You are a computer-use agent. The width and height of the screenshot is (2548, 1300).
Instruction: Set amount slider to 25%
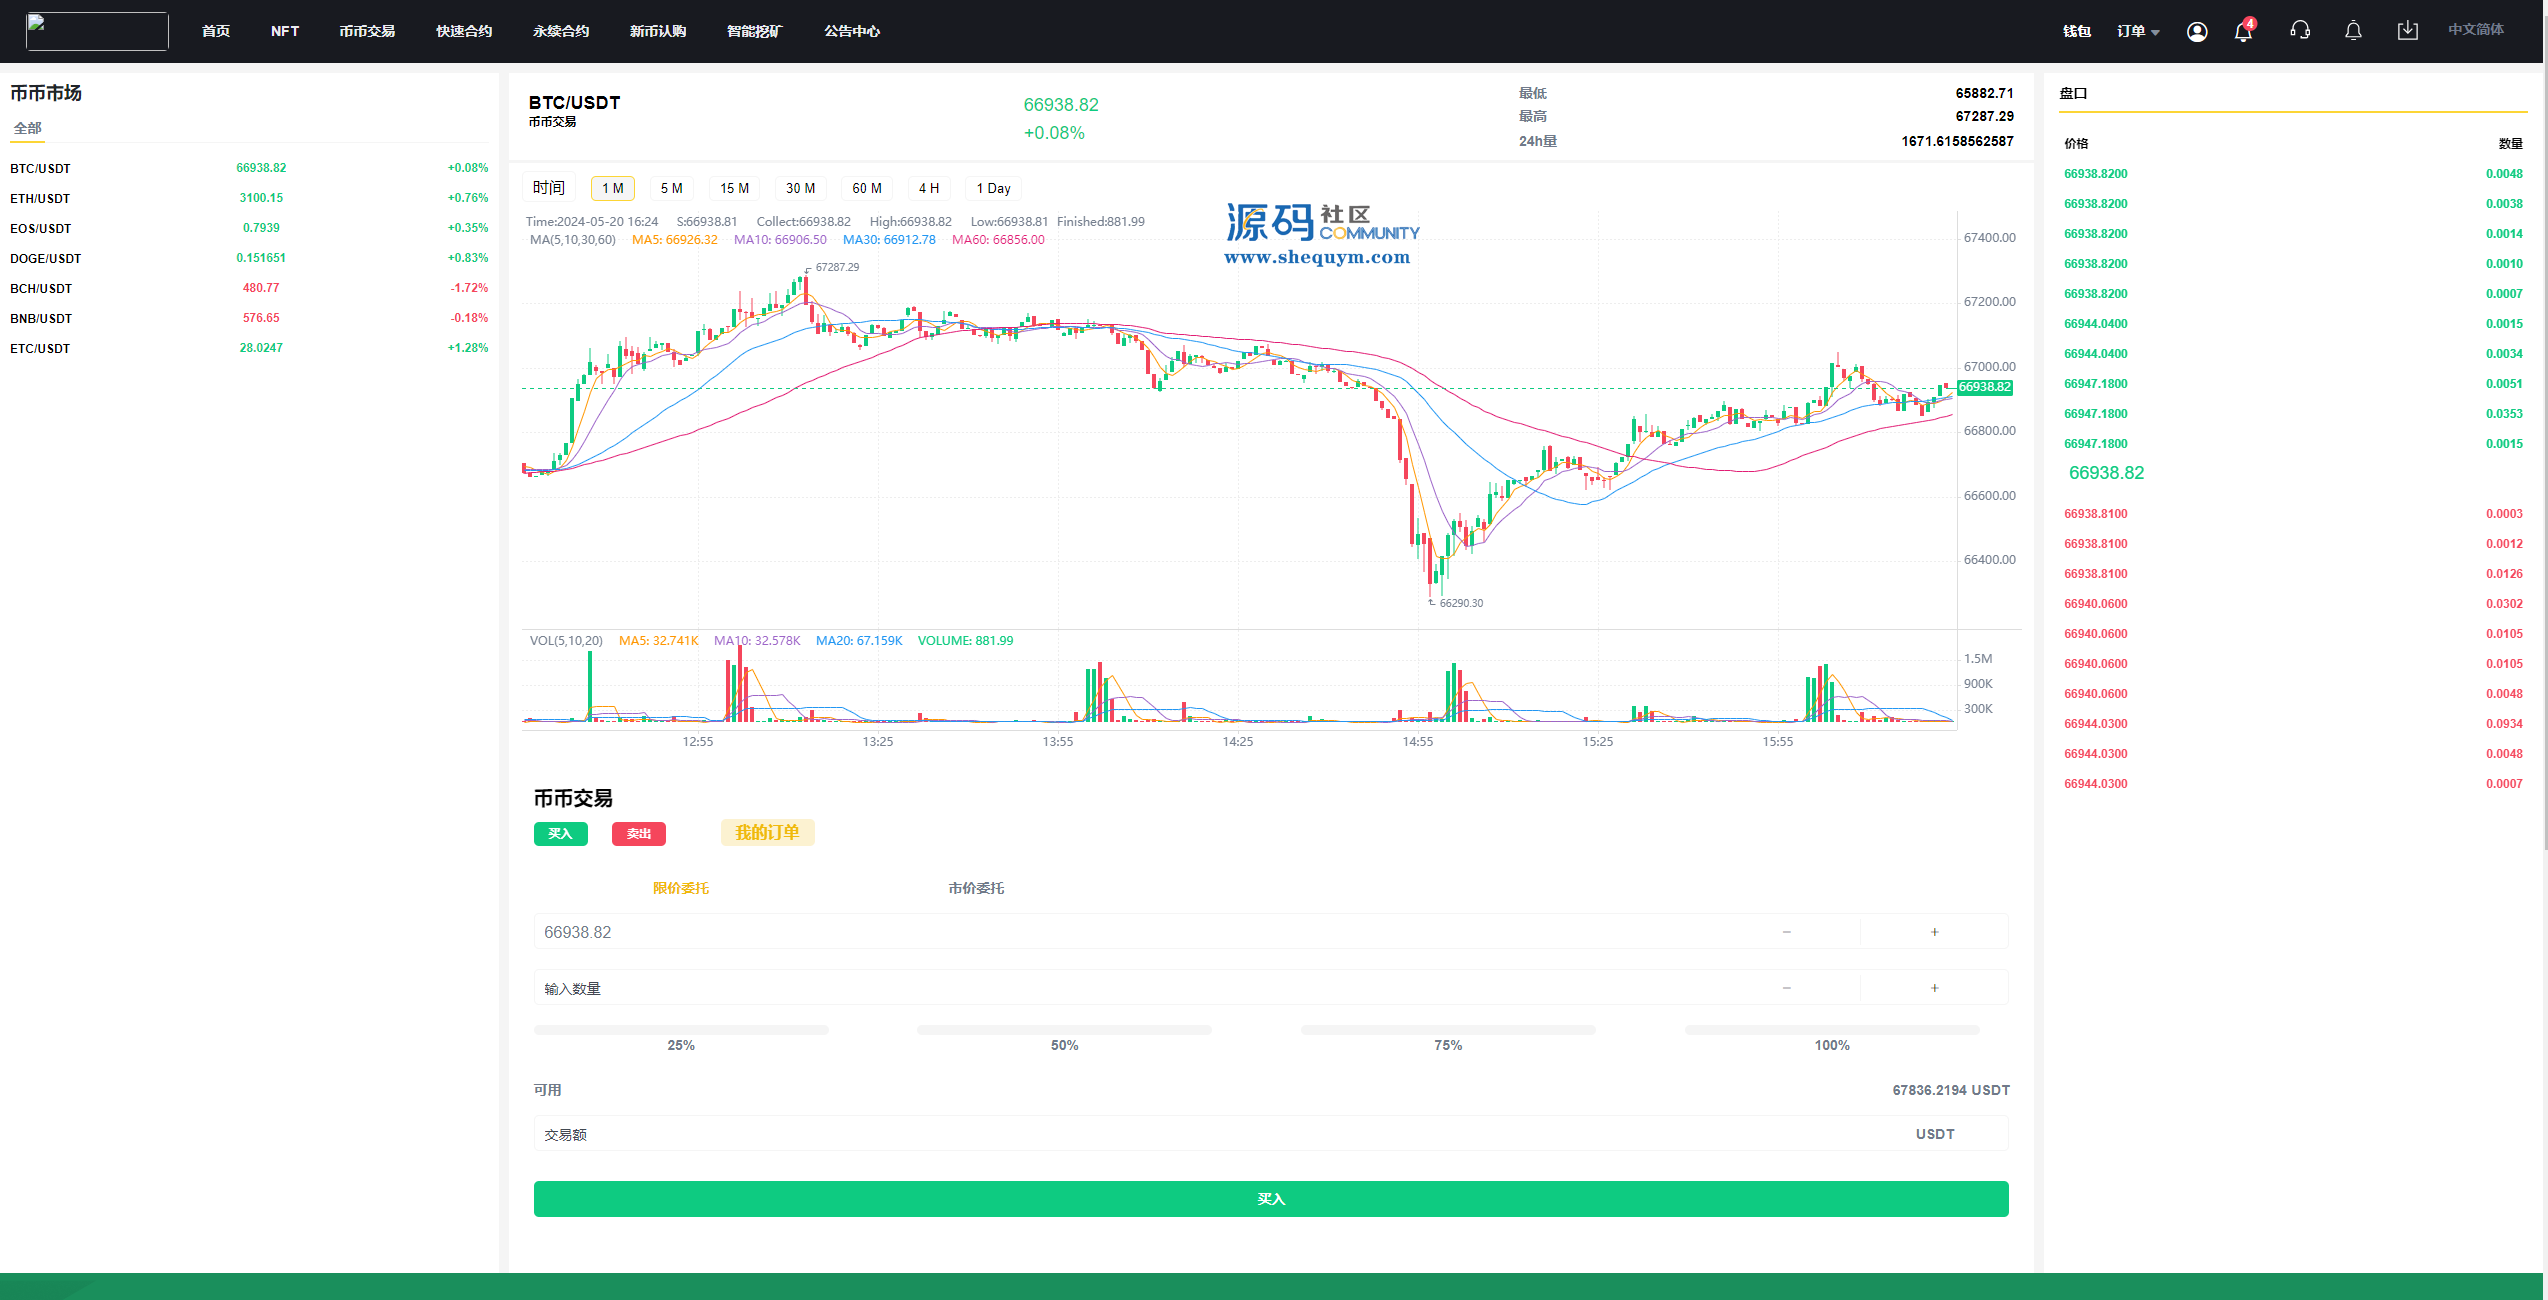681,1029
